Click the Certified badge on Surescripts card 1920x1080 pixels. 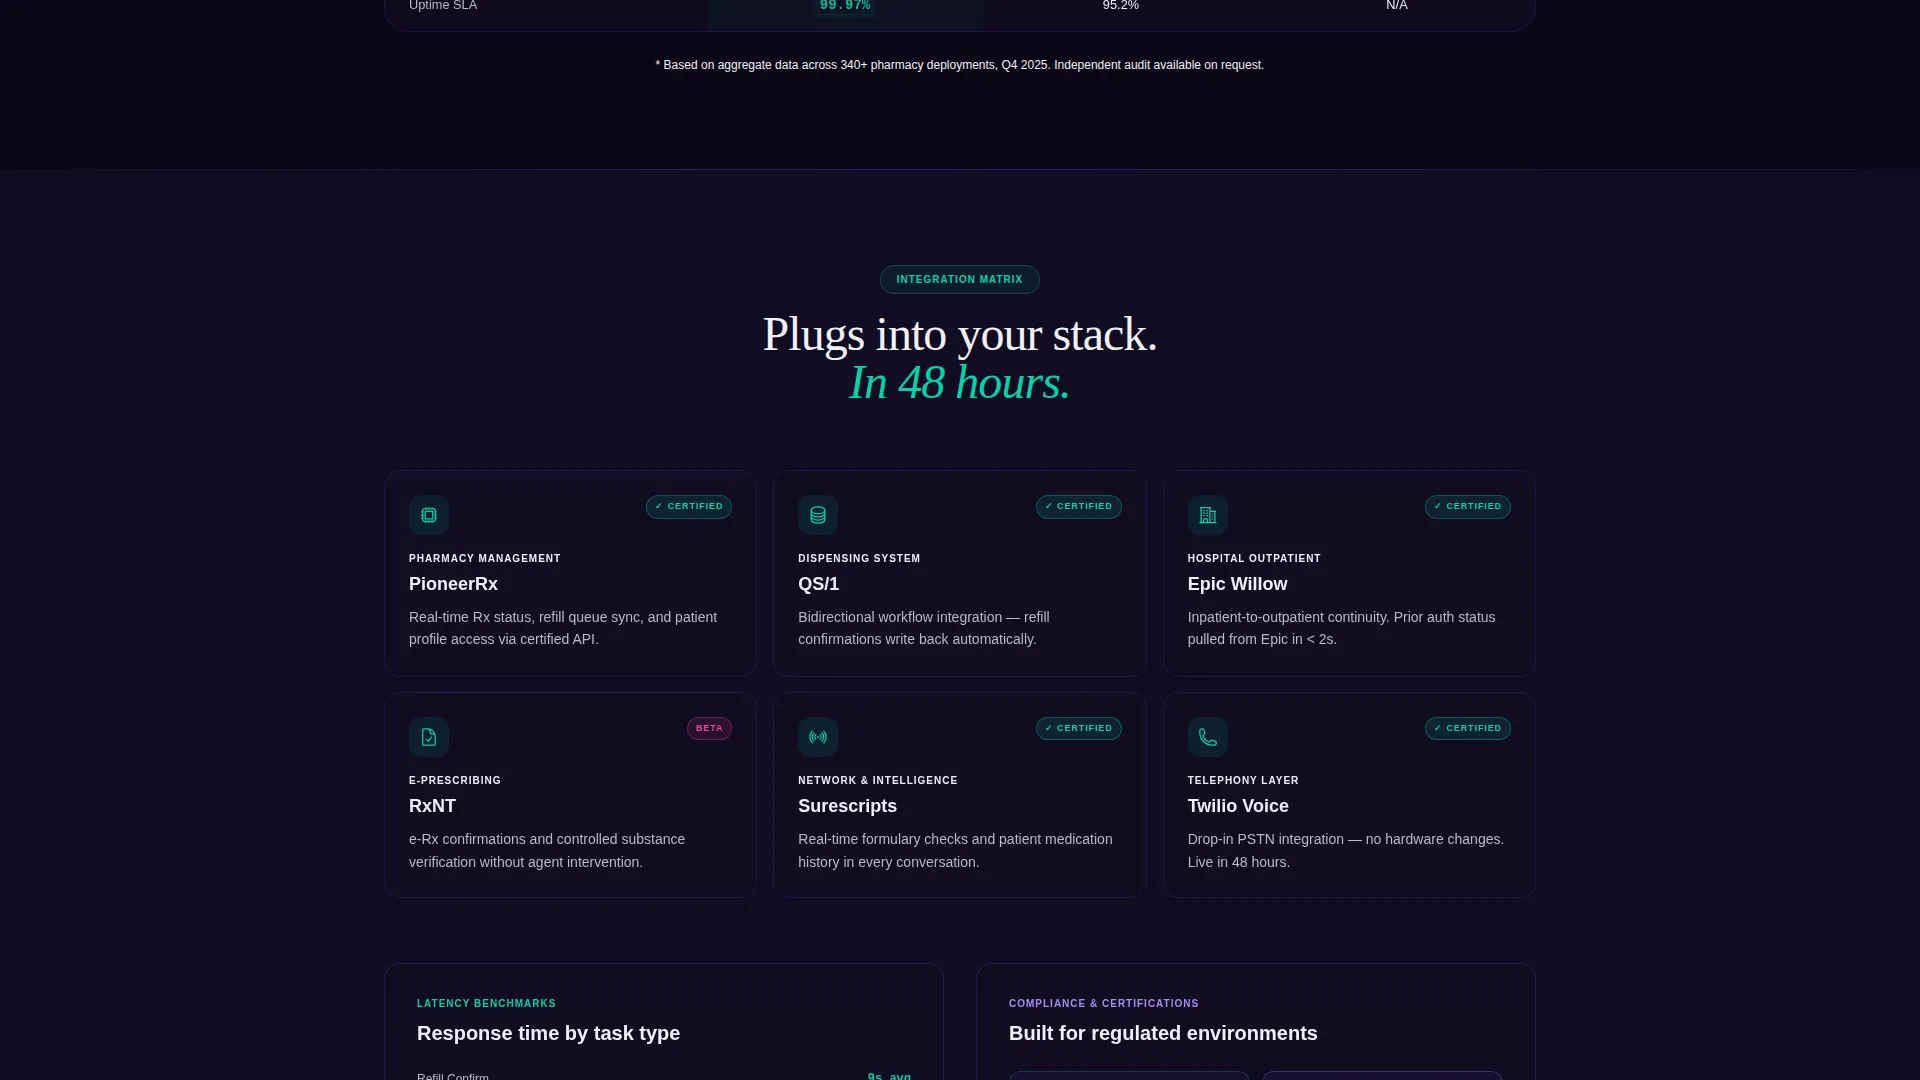(x=1078, y=728)
